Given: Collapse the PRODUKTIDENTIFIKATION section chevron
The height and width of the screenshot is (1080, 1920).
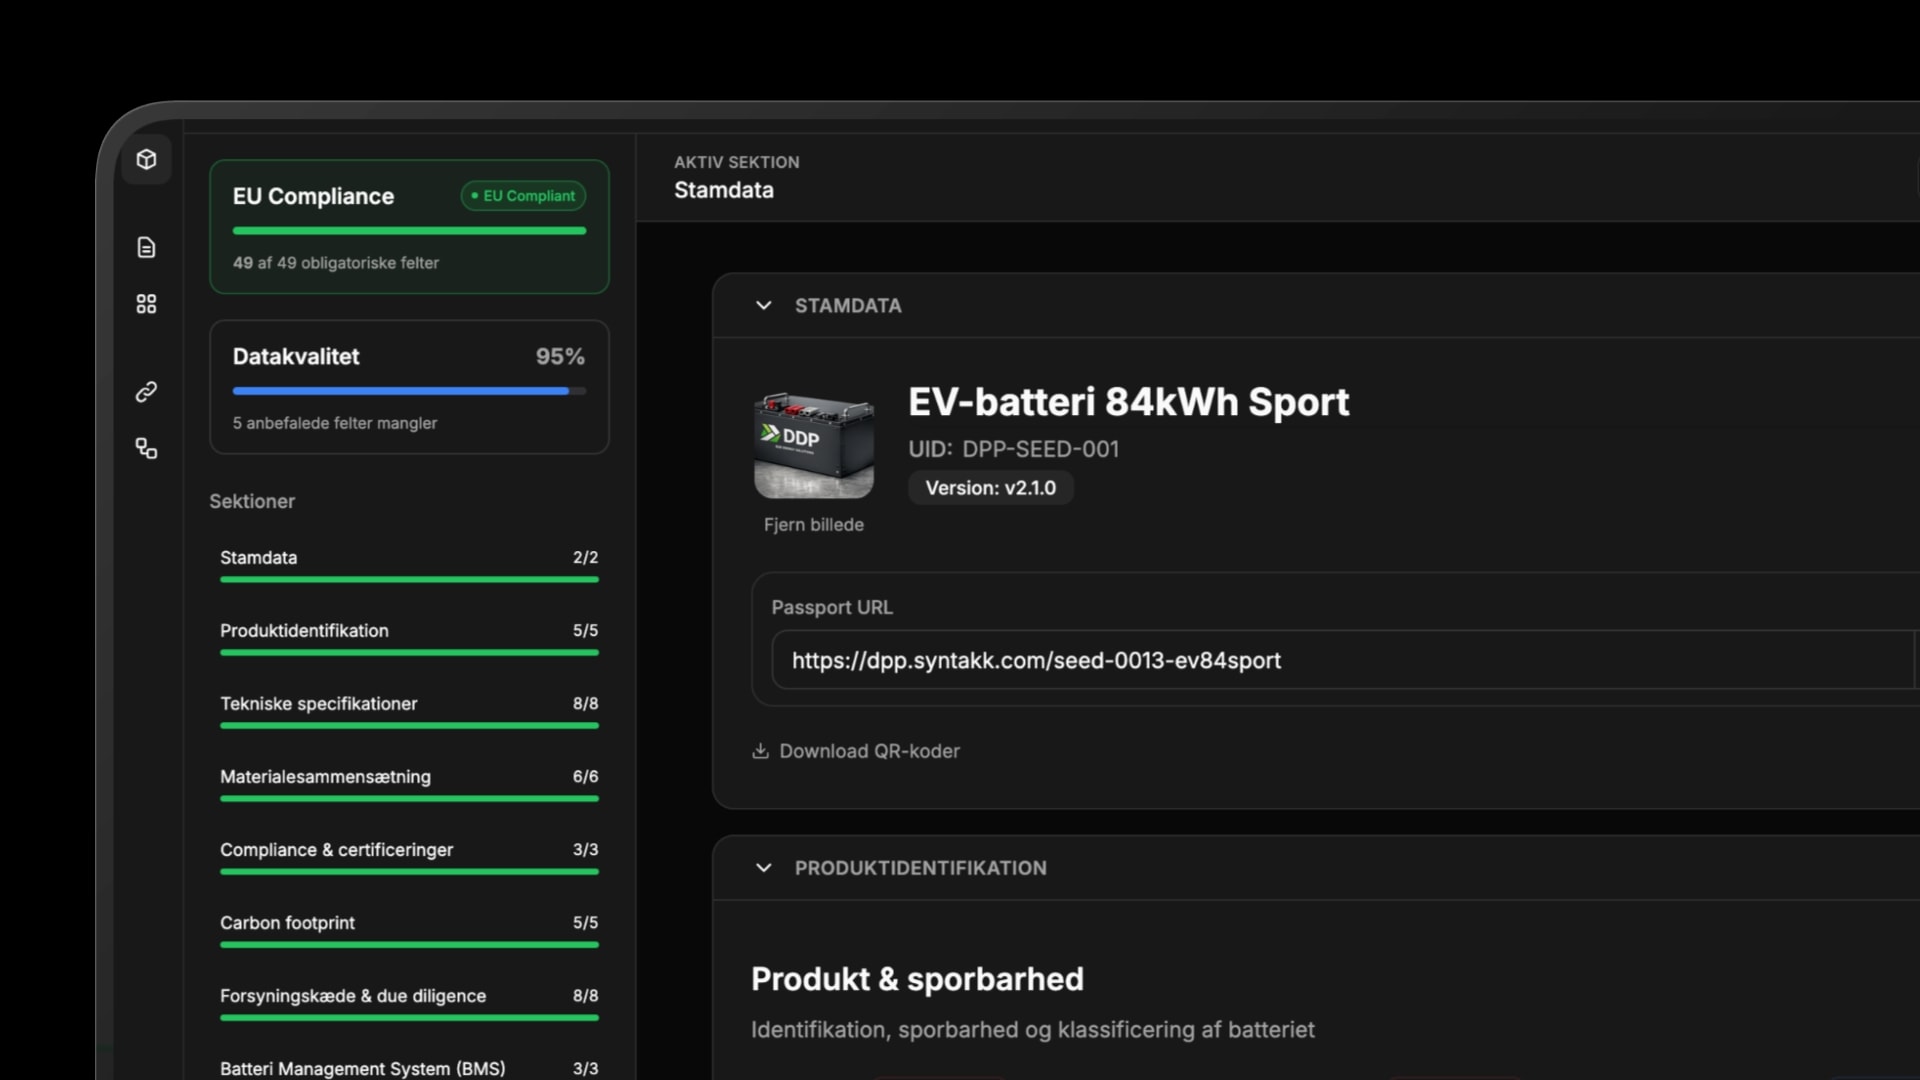Looking at the screenshot, I should pyautogui.click(x=764, y=868).
